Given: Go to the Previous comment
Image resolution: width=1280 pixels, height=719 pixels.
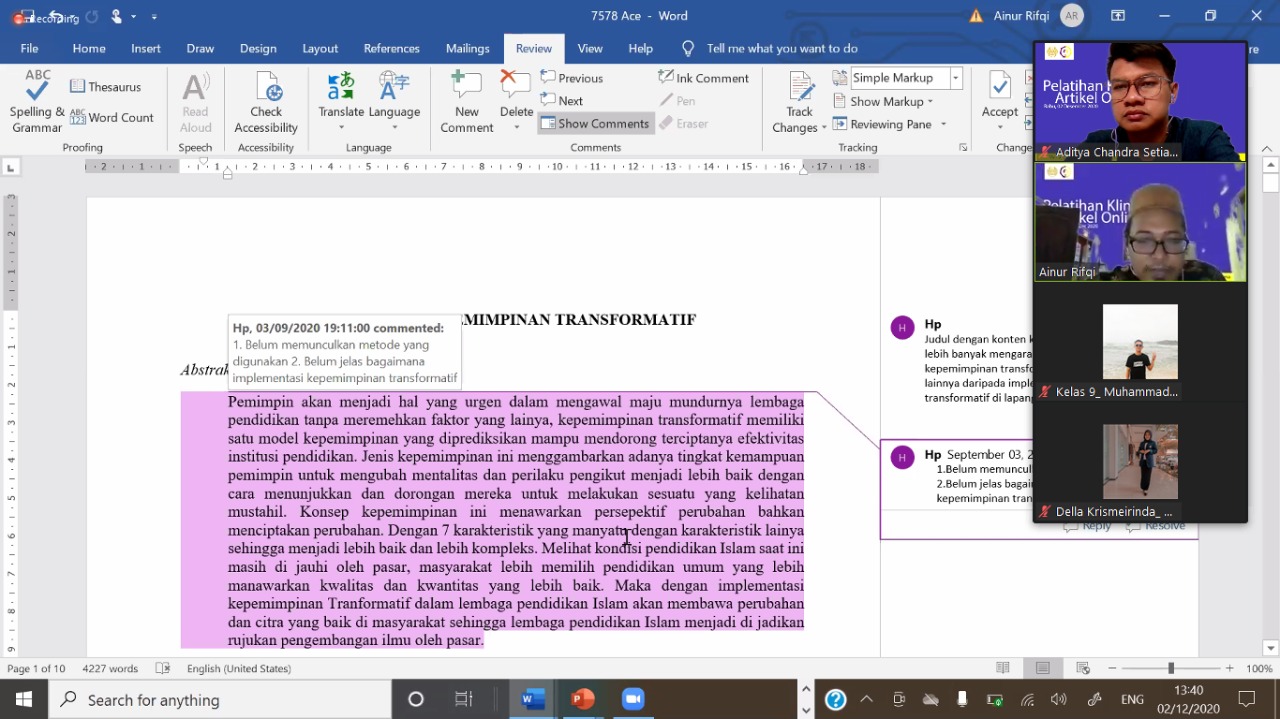Looking at the screenshot, I should pyautogui.click(x=572, y=78).
